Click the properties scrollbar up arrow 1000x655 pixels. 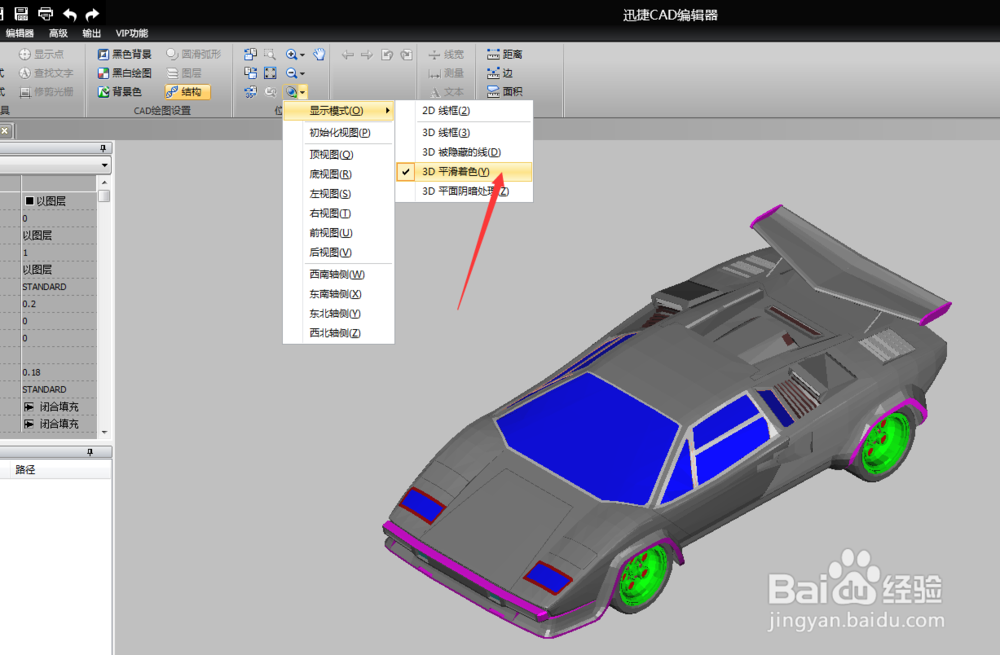click(104, 182)
